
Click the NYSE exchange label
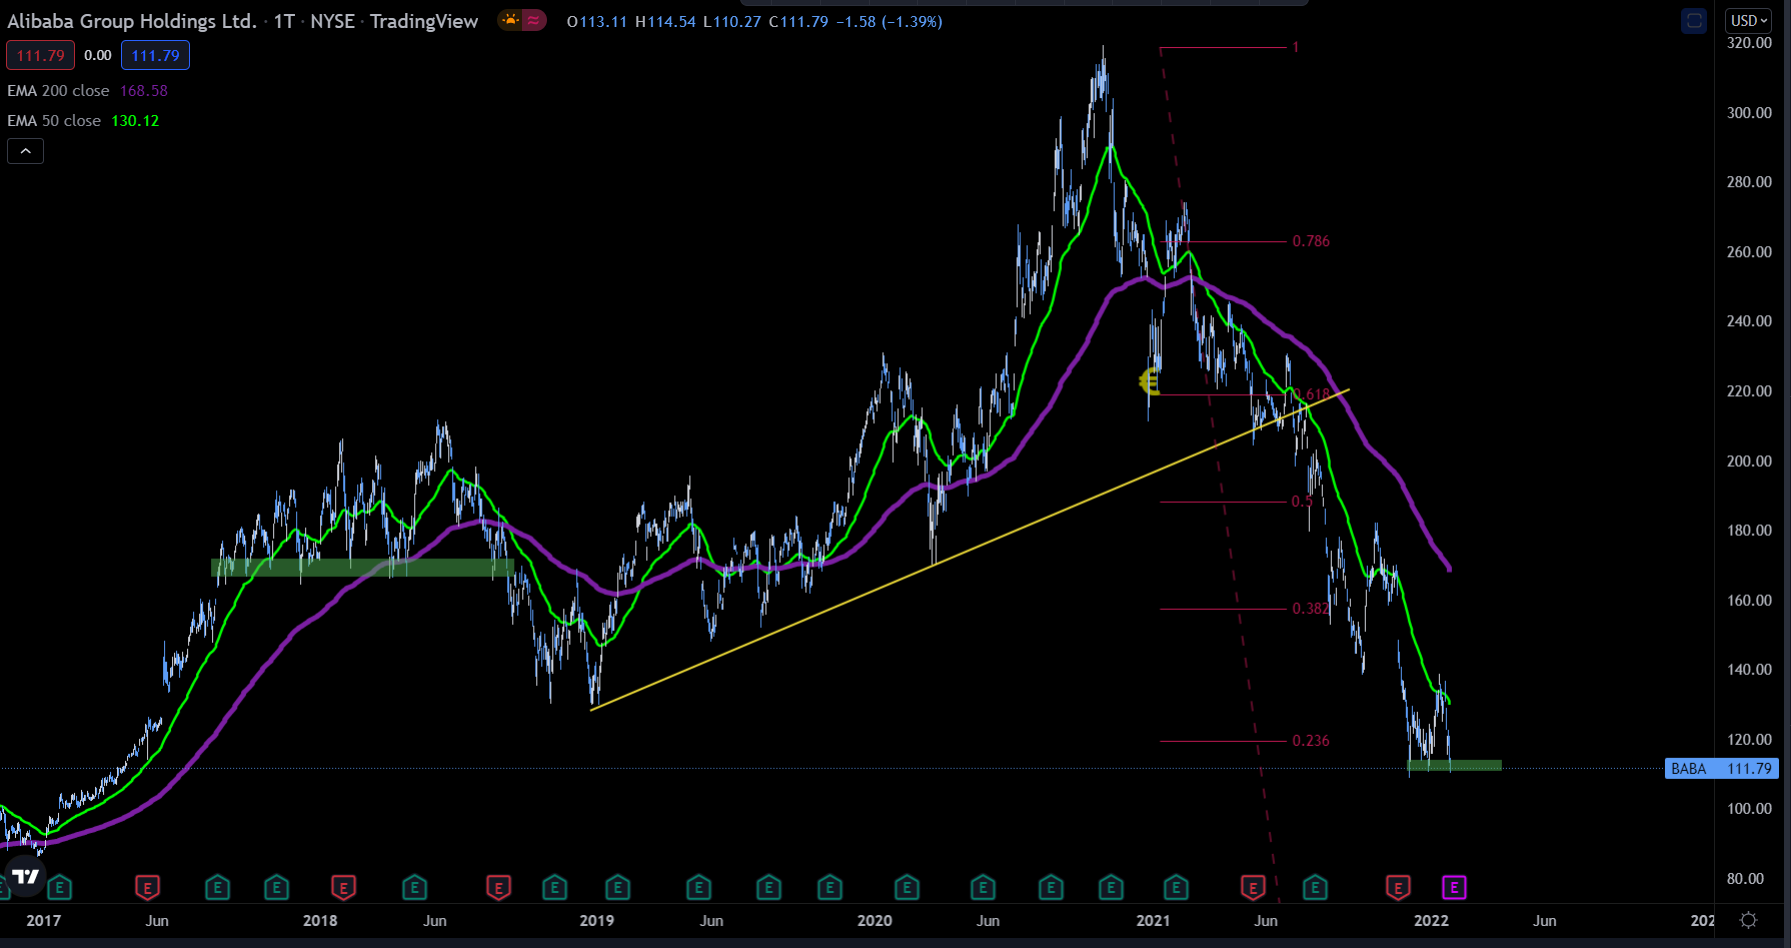pyautogui.click(x=332, y=21)
